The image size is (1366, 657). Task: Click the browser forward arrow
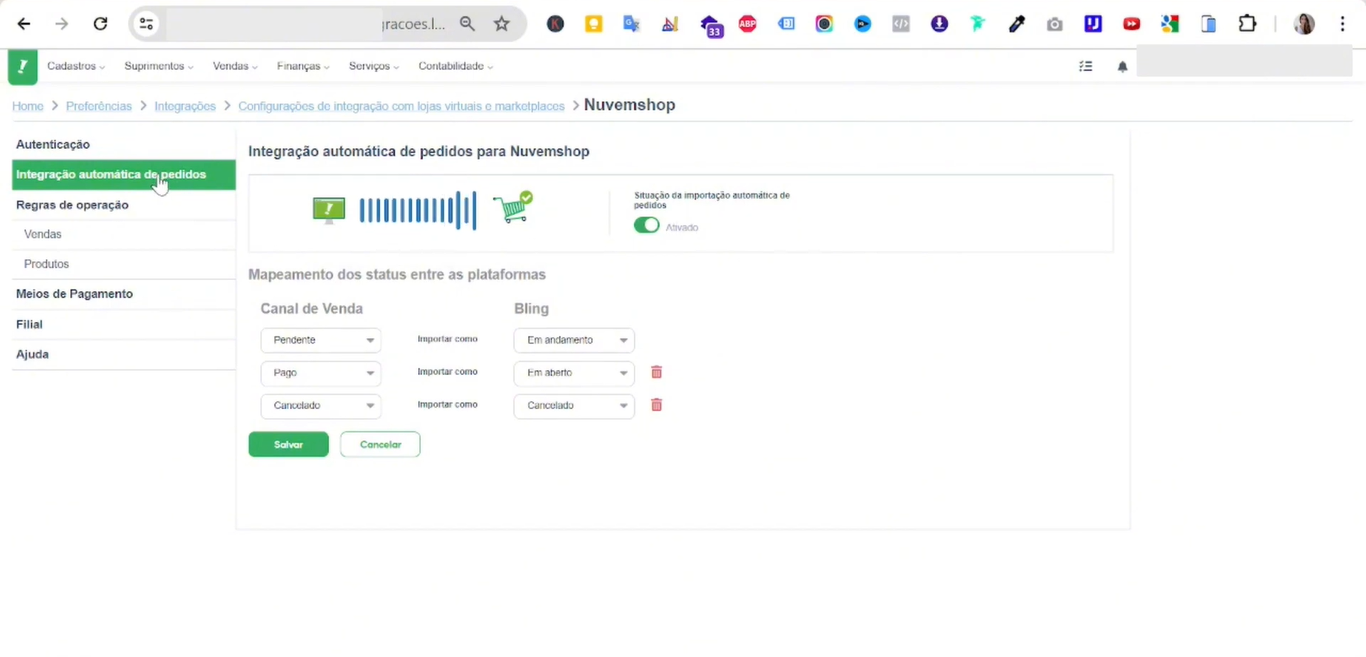(62, 24)
